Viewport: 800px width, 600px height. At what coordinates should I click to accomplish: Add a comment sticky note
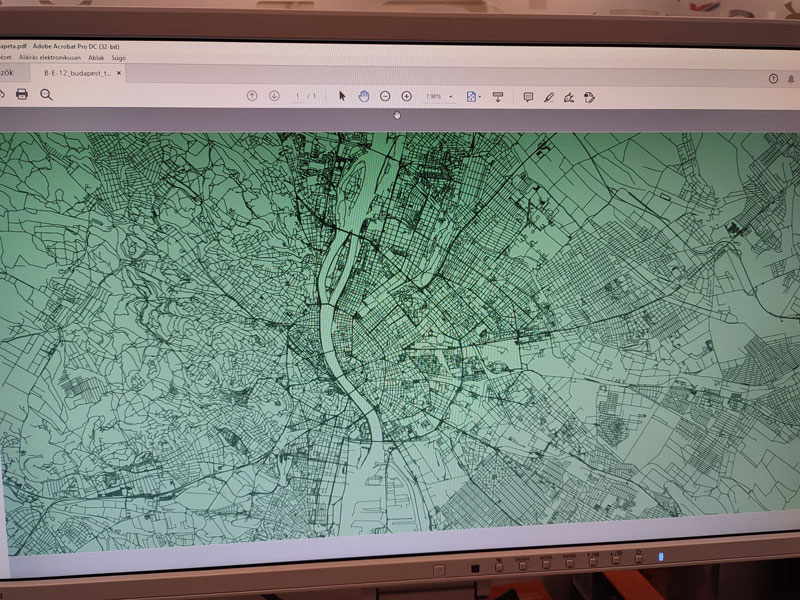pos(528,97)
